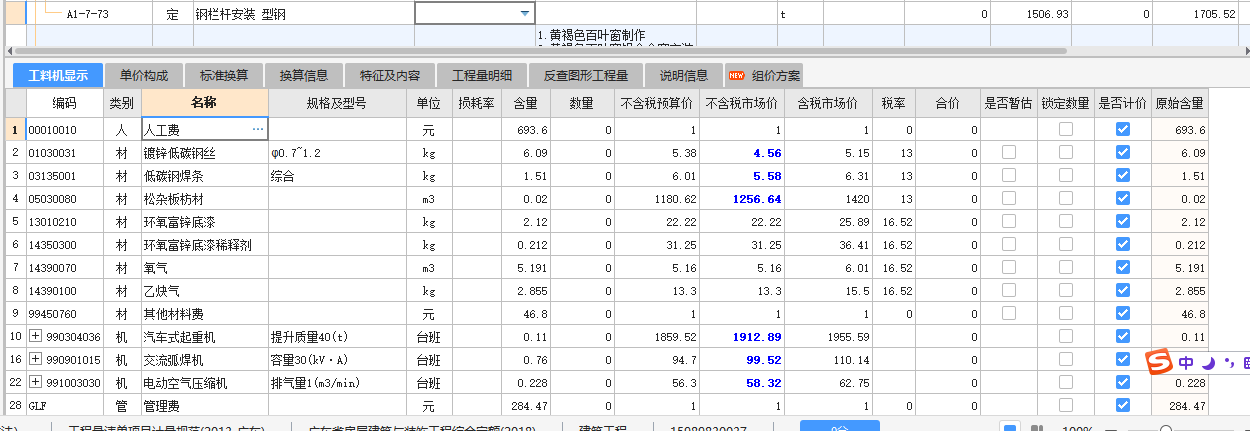
Task: Select code cell 01030031
Action: [64, 153]
